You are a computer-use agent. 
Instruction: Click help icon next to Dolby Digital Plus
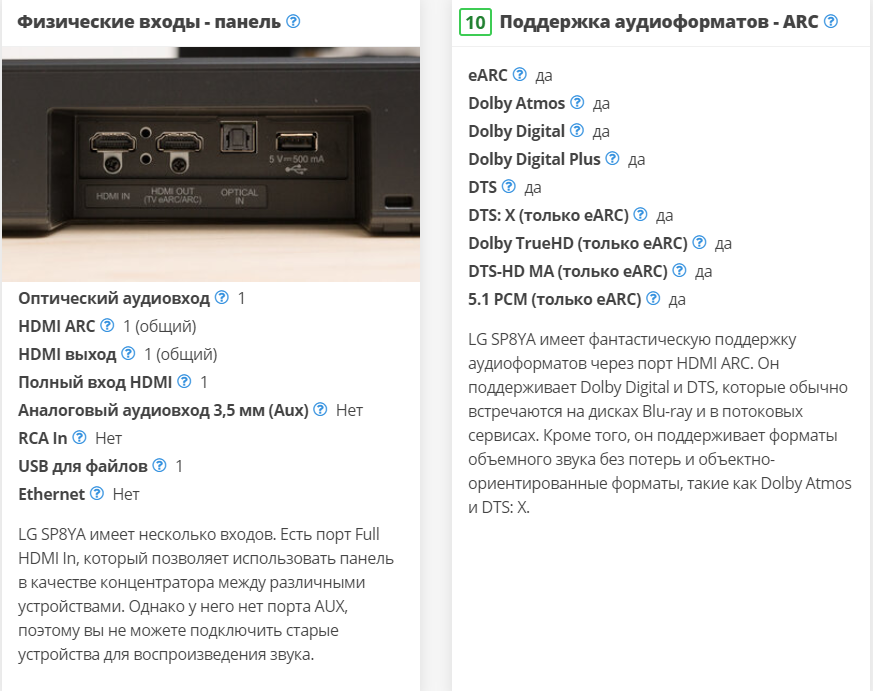612,158
